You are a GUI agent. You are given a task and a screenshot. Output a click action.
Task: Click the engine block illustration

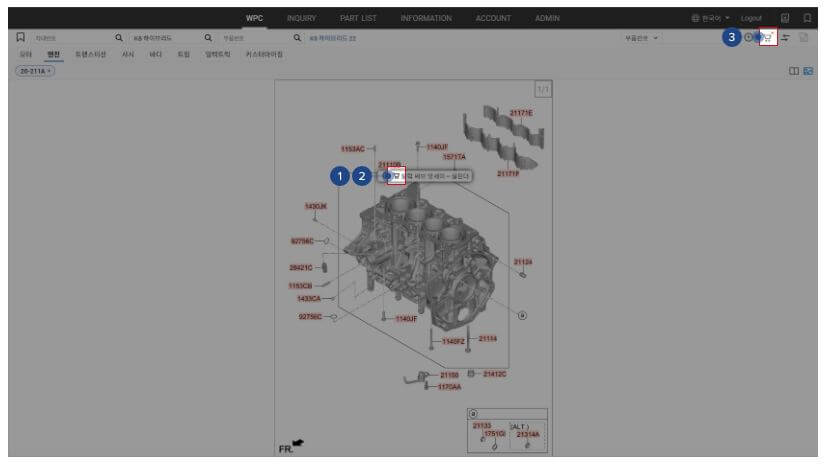click(422, 259)
